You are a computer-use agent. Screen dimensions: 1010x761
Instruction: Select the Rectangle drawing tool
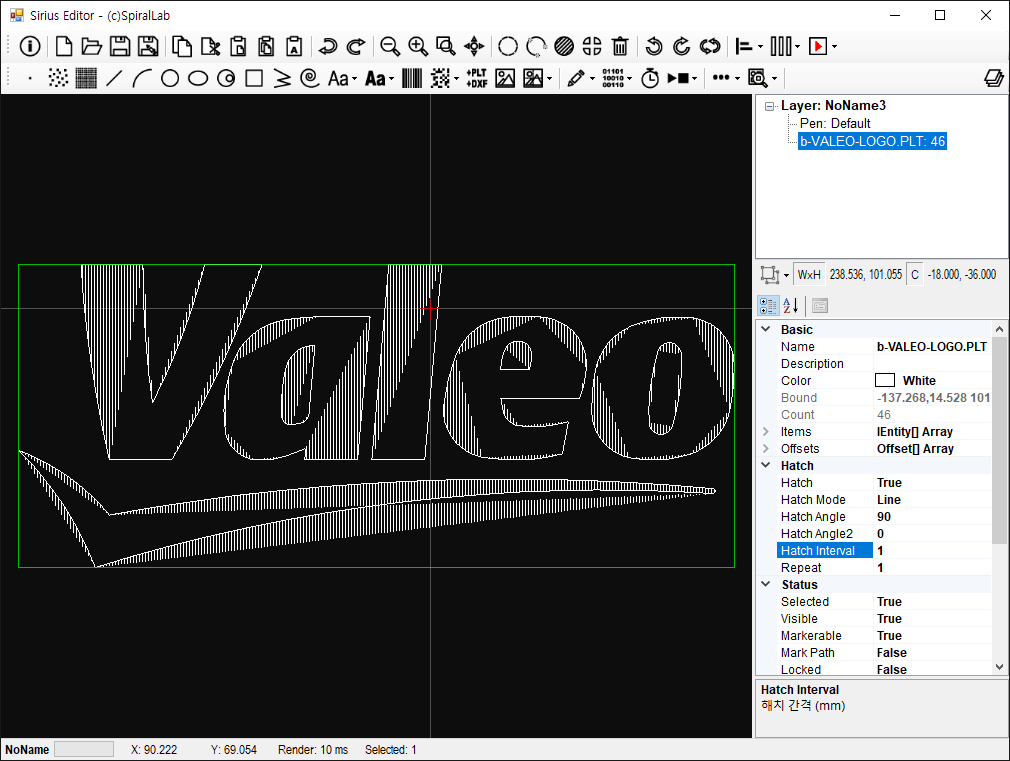(254, 79)
